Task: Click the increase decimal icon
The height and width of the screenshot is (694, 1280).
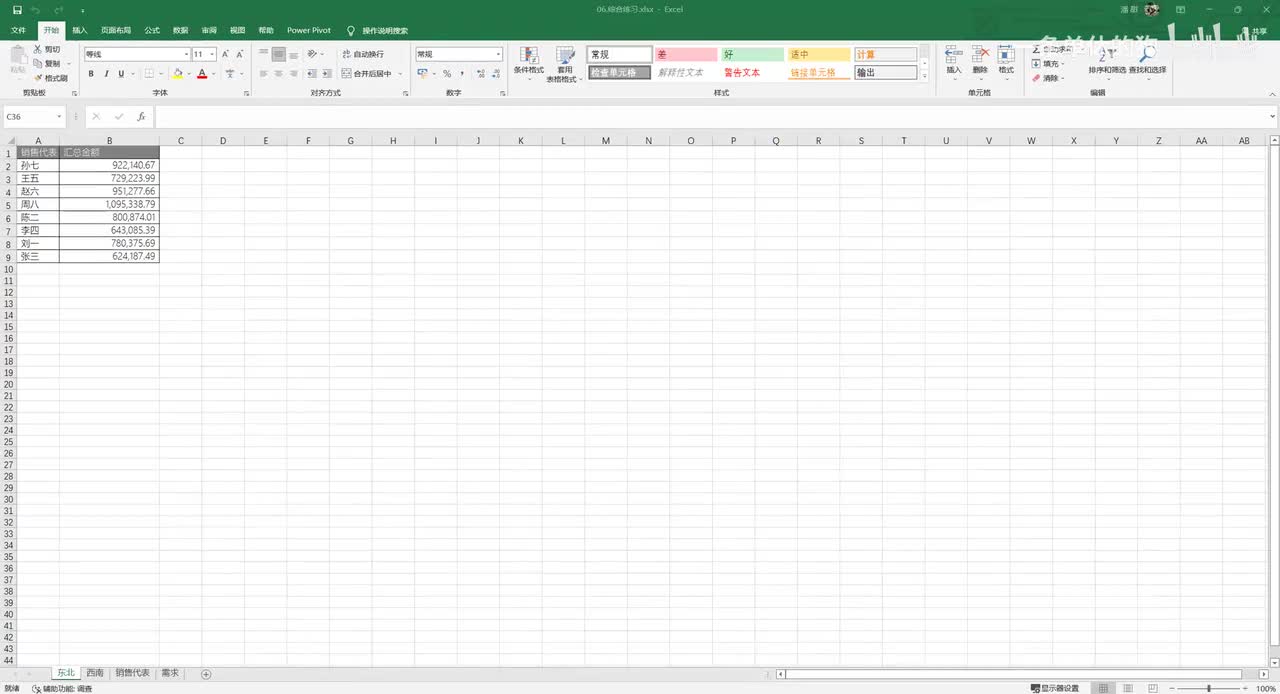Action: pyautogui.click(x=481, y=73)
